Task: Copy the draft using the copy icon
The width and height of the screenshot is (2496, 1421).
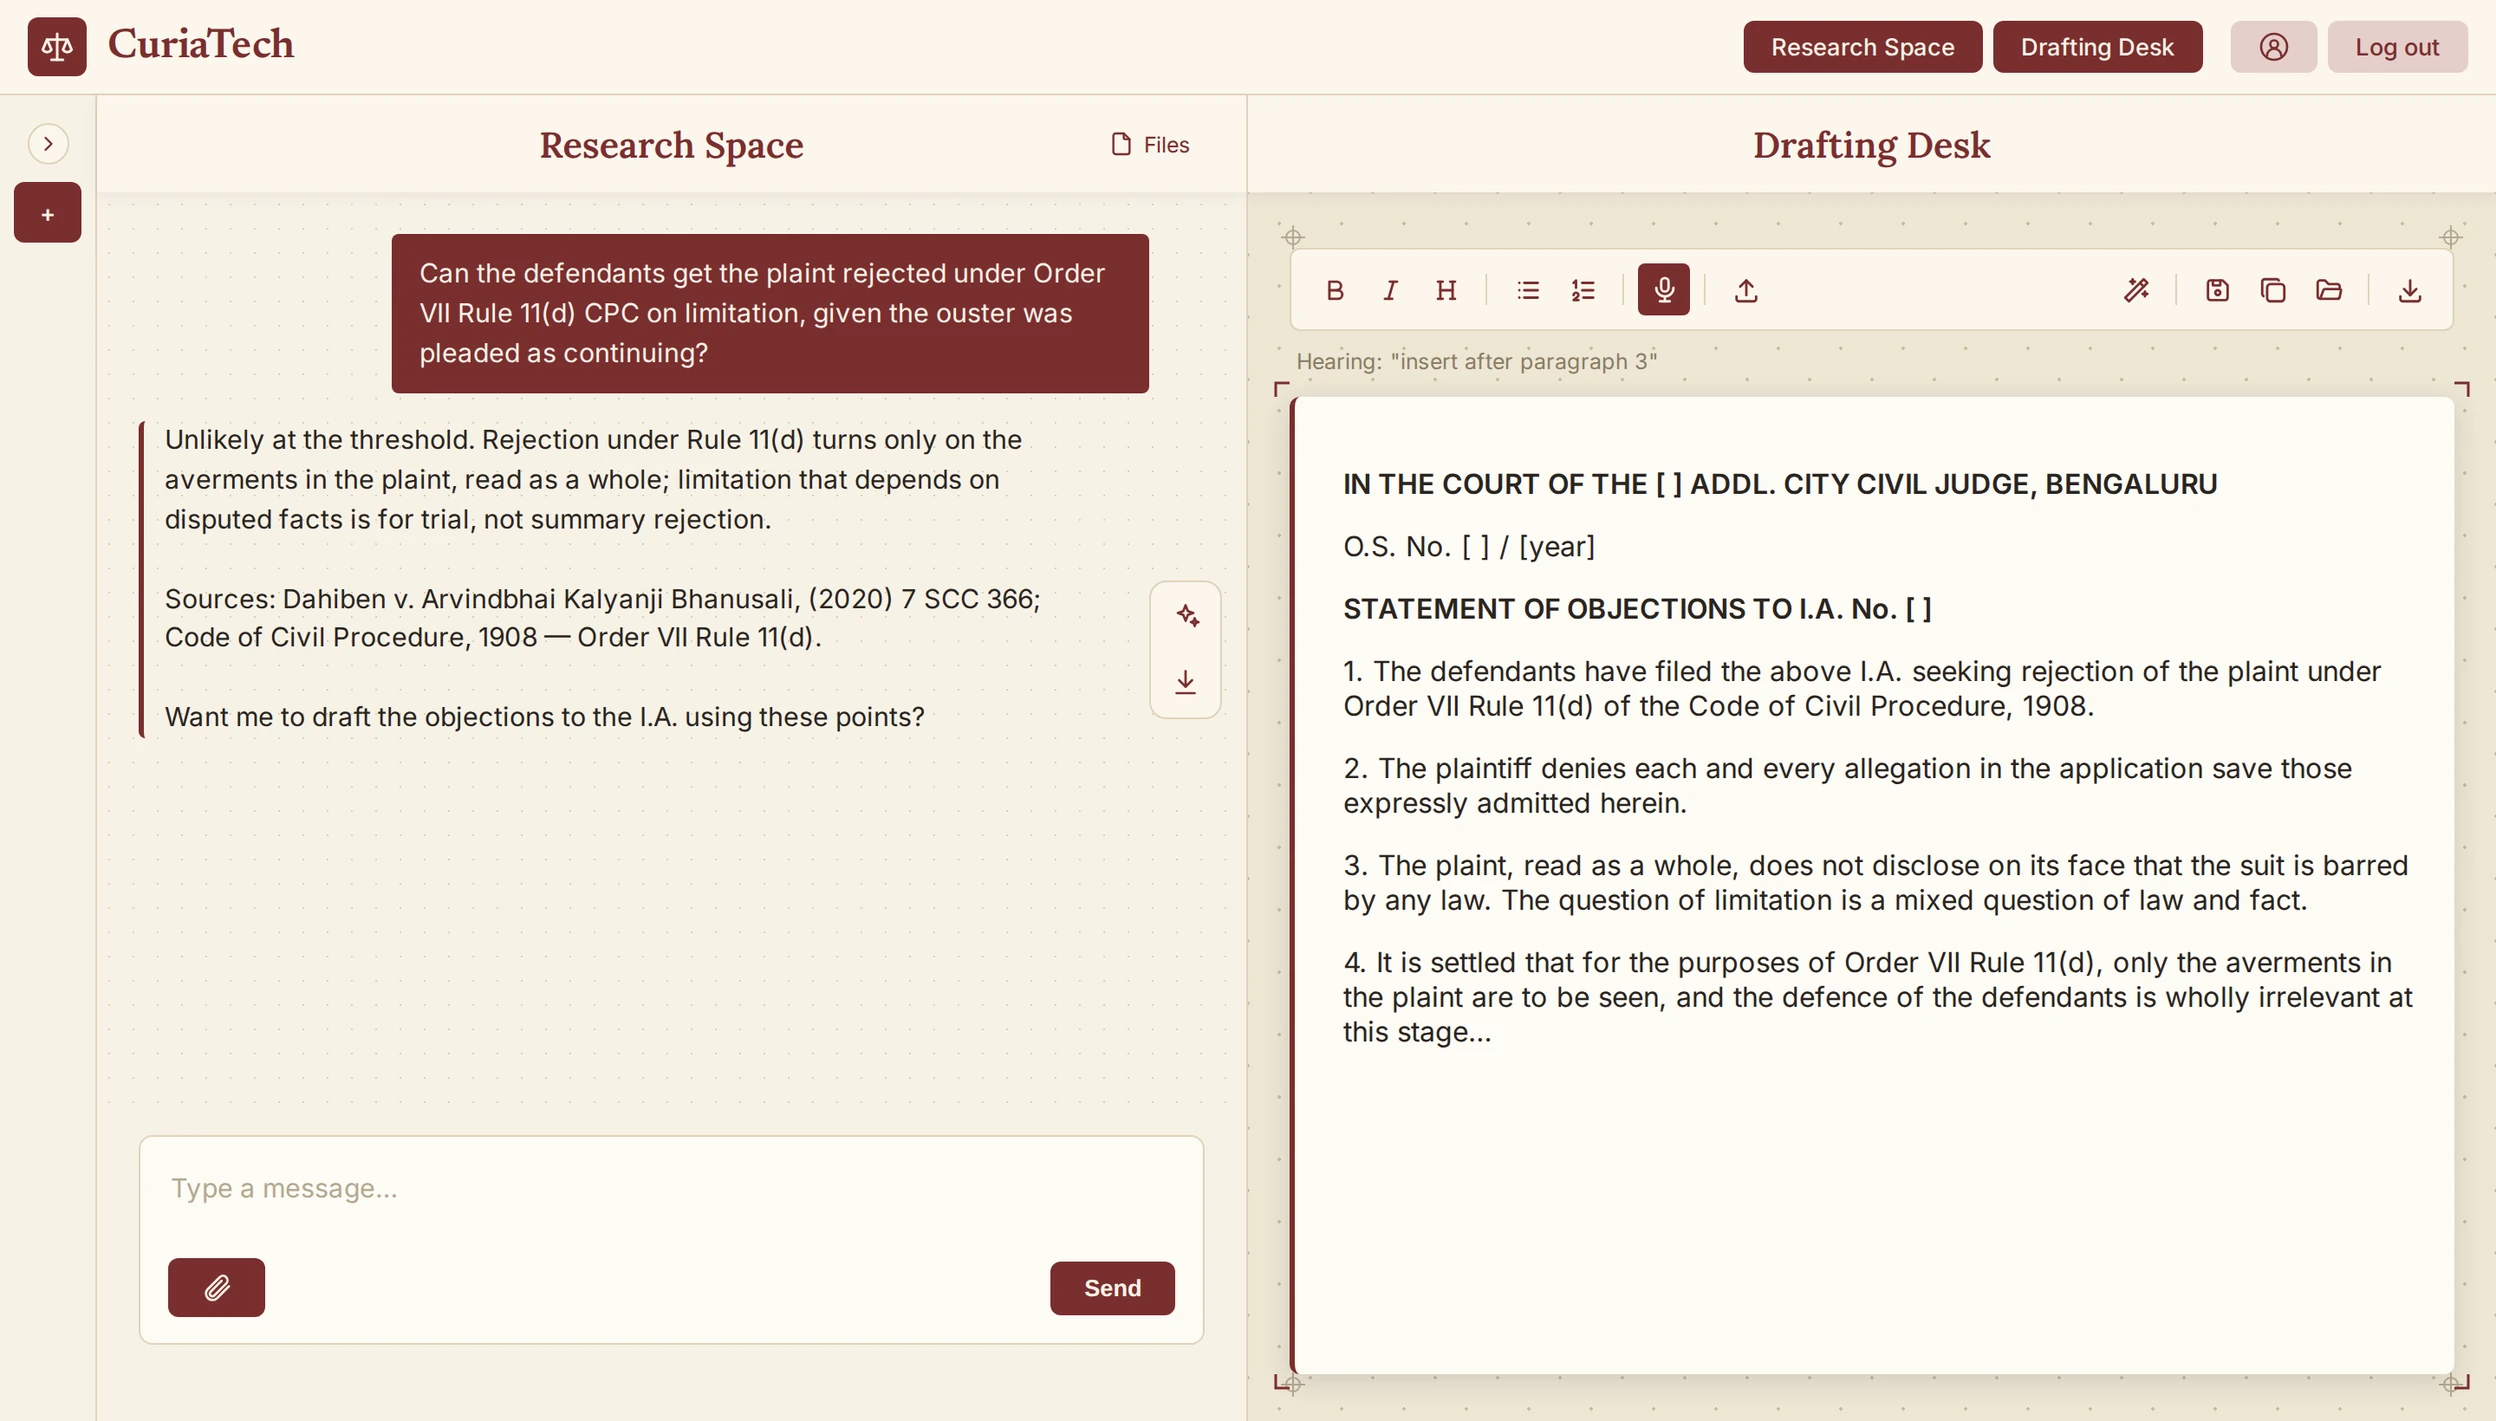Action: click(x=2273, y=291)
